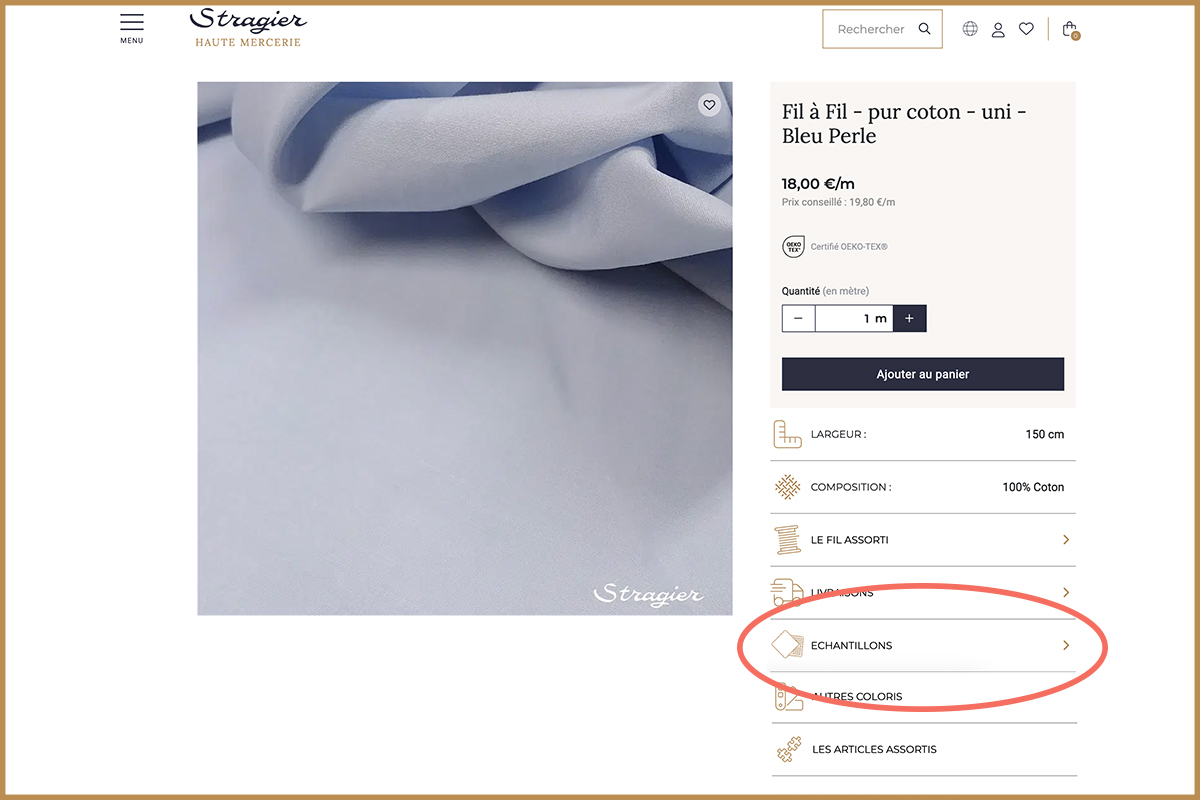Viewport: 1200px width, 800px height.
Task: Click the Stragier Haute Mercerie logo
Action: pos(248,28)
